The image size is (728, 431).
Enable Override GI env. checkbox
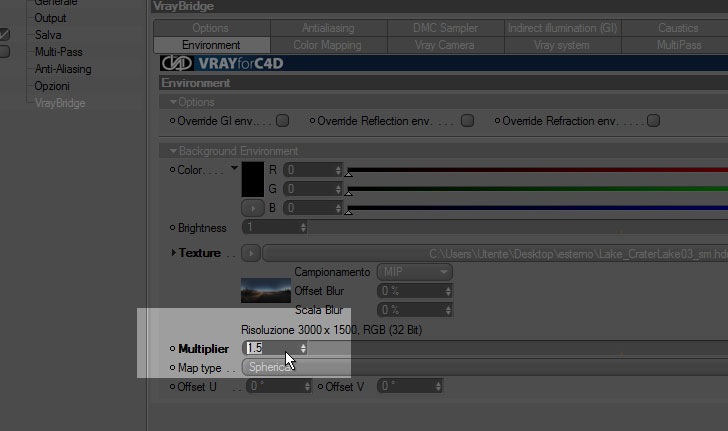coord(282,121)
